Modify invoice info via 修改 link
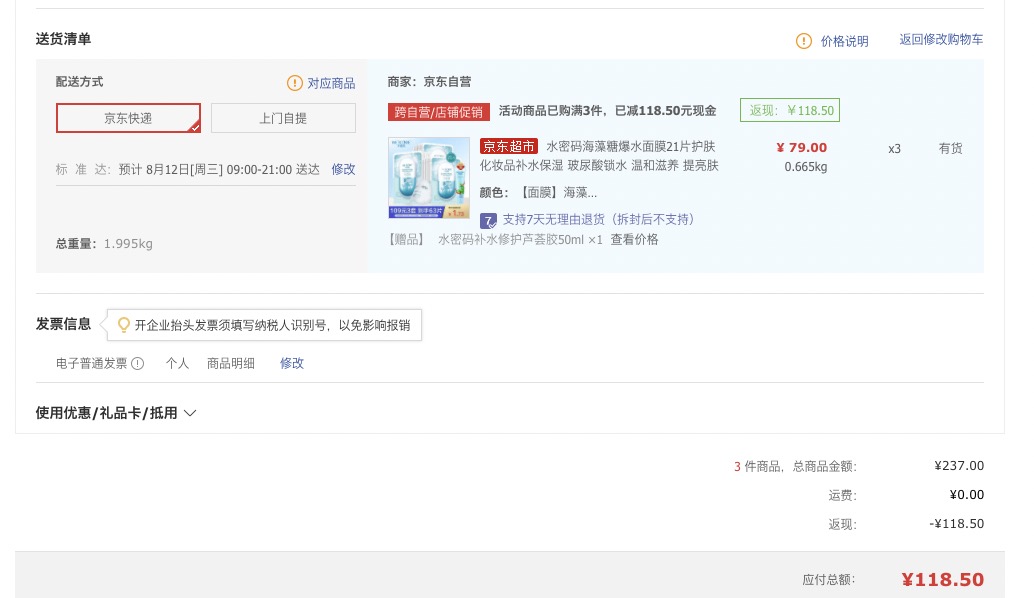 [x=291, y=363]
